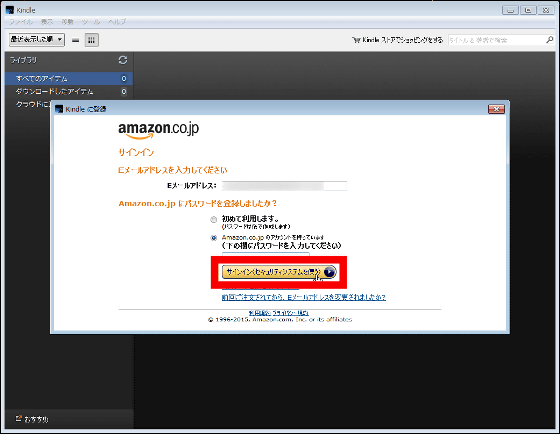Click the amazon.co.jp logo
The width and height of the screenshot is (560, 434).
point(159,130)
